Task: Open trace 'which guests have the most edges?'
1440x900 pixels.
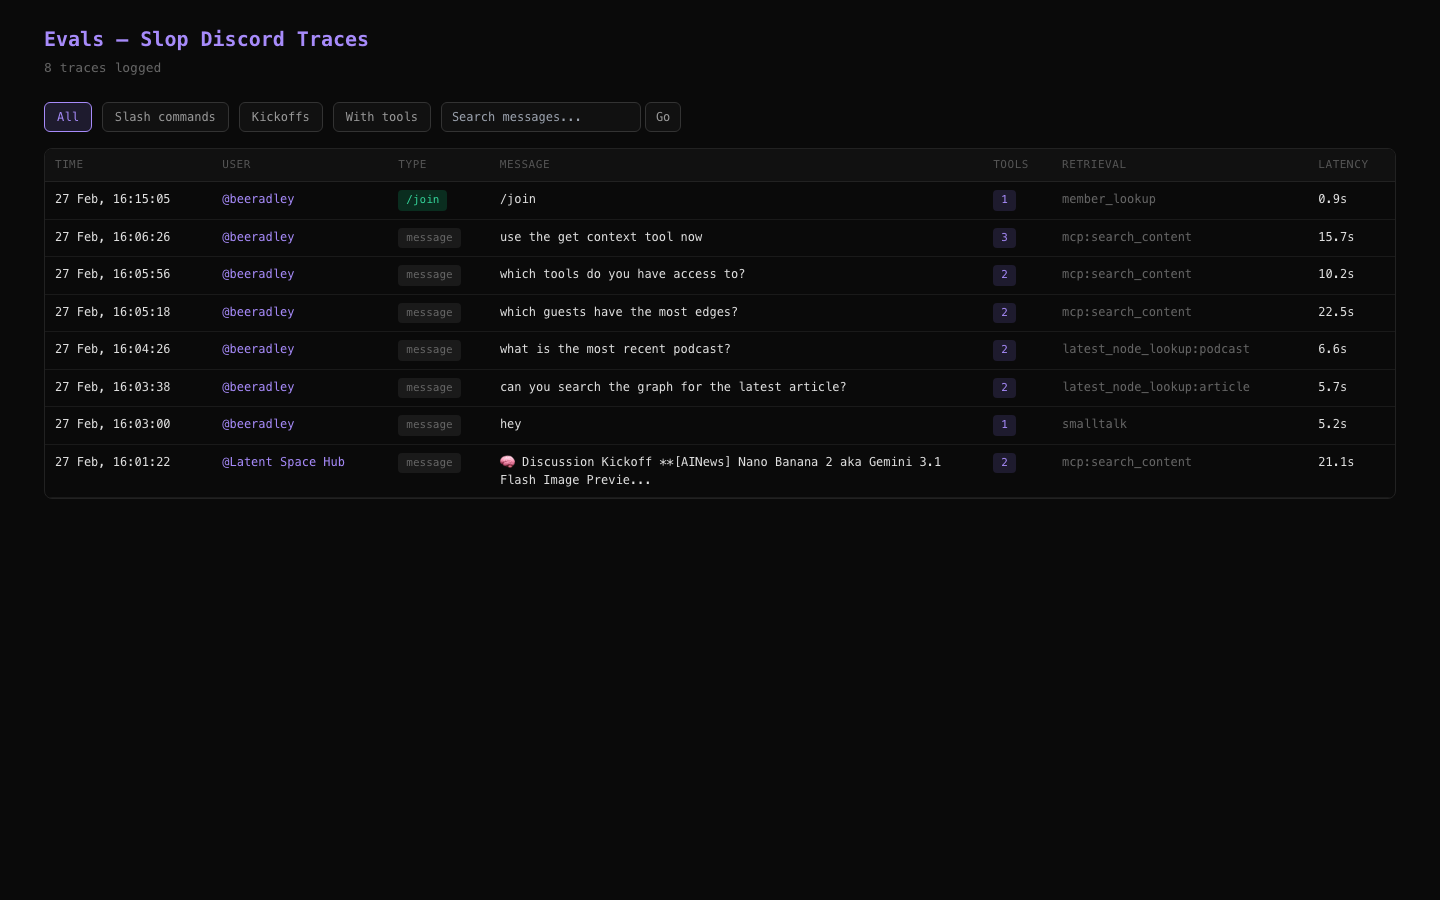Action: (x=618, y=312)
